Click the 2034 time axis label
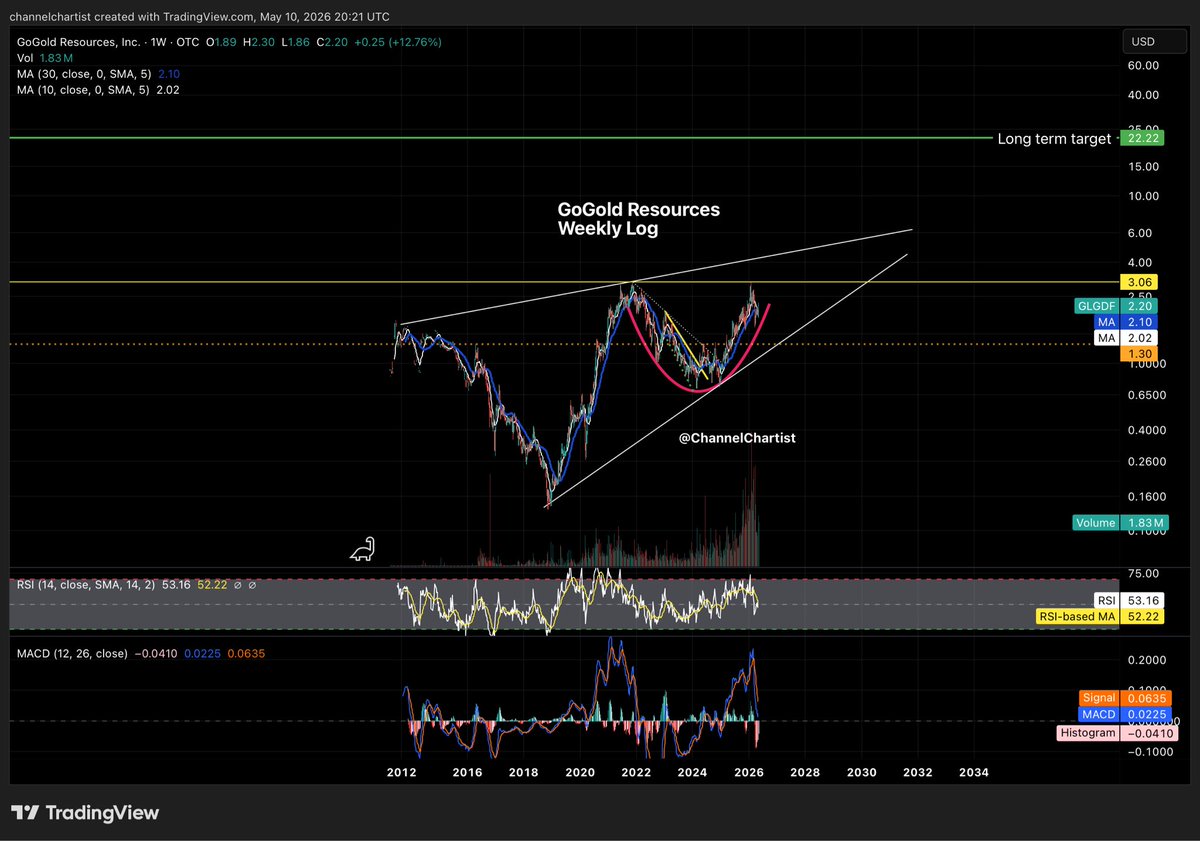Viewport: 1200px width, 841px height. coord(974,772)
